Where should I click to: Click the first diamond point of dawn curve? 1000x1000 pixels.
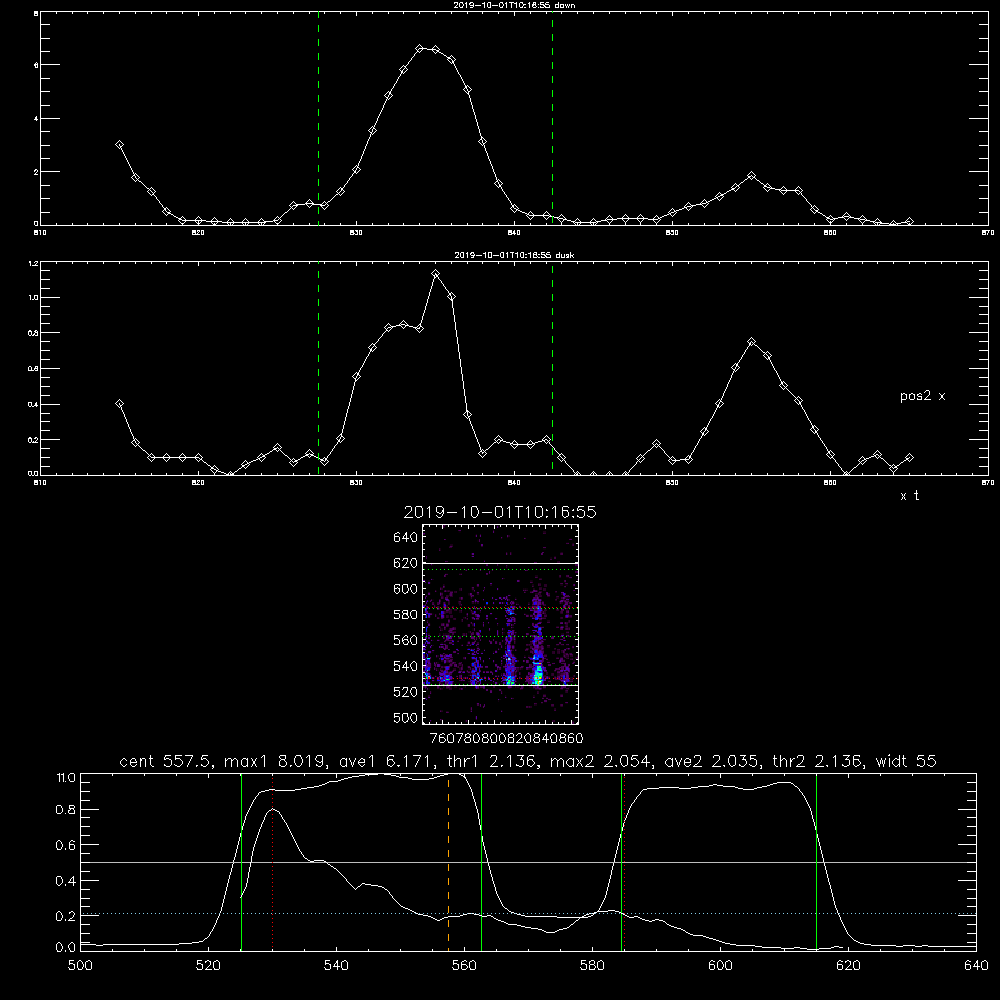119,145
